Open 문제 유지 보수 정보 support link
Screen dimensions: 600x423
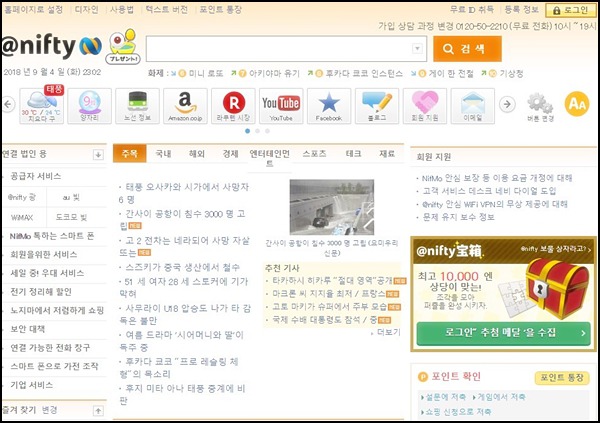click(458, 217)
